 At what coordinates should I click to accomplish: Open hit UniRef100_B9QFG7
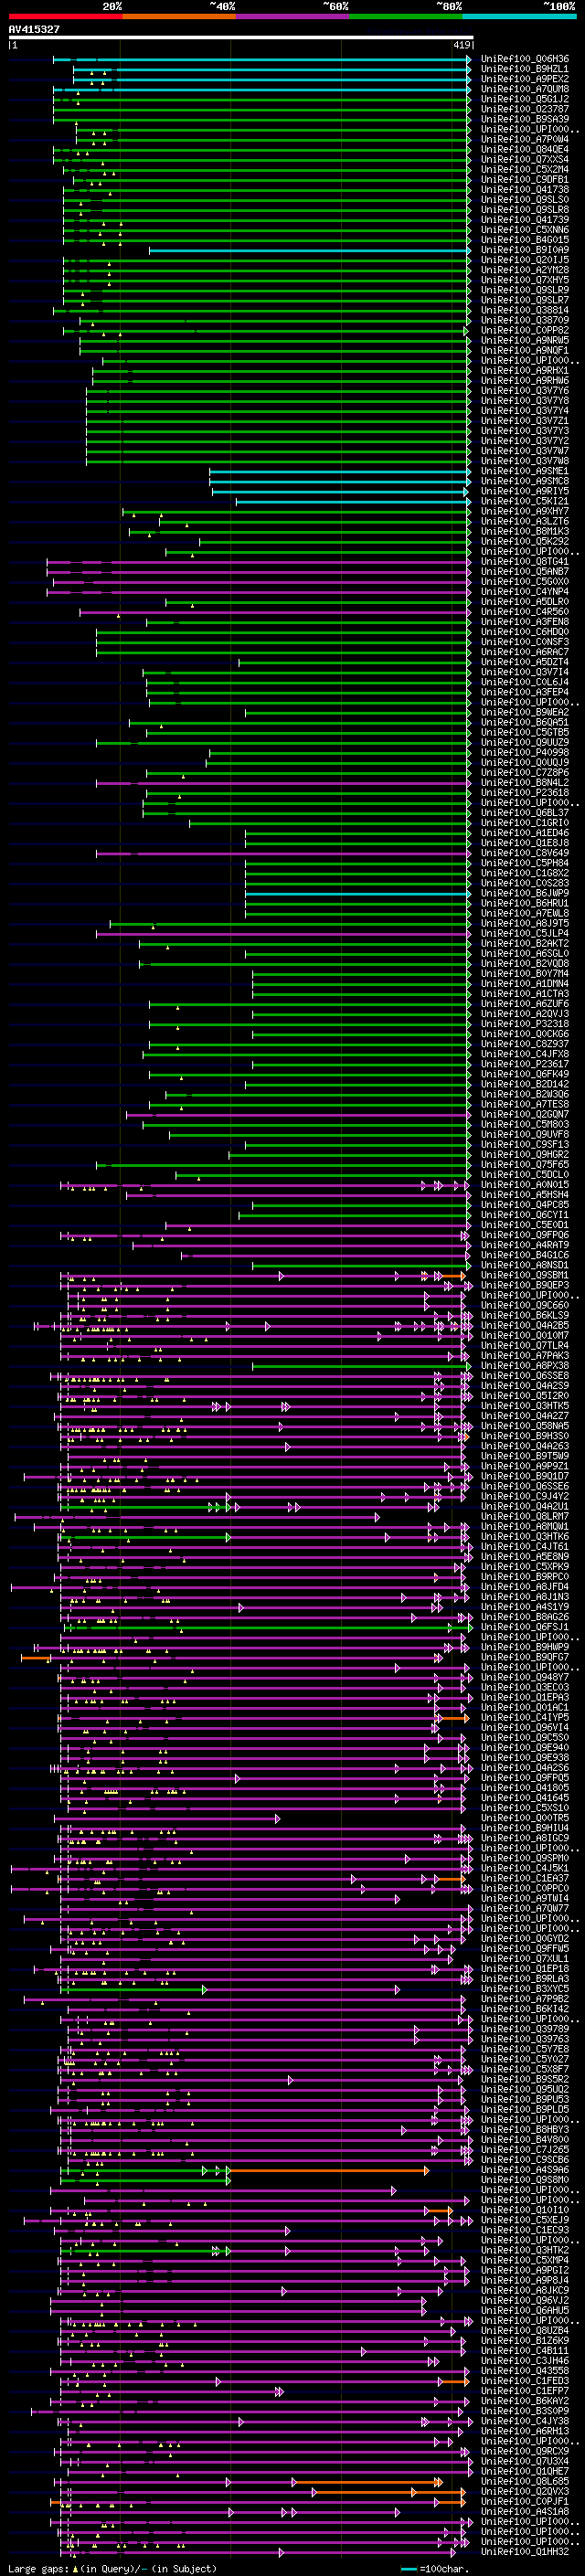[525, 1657]
